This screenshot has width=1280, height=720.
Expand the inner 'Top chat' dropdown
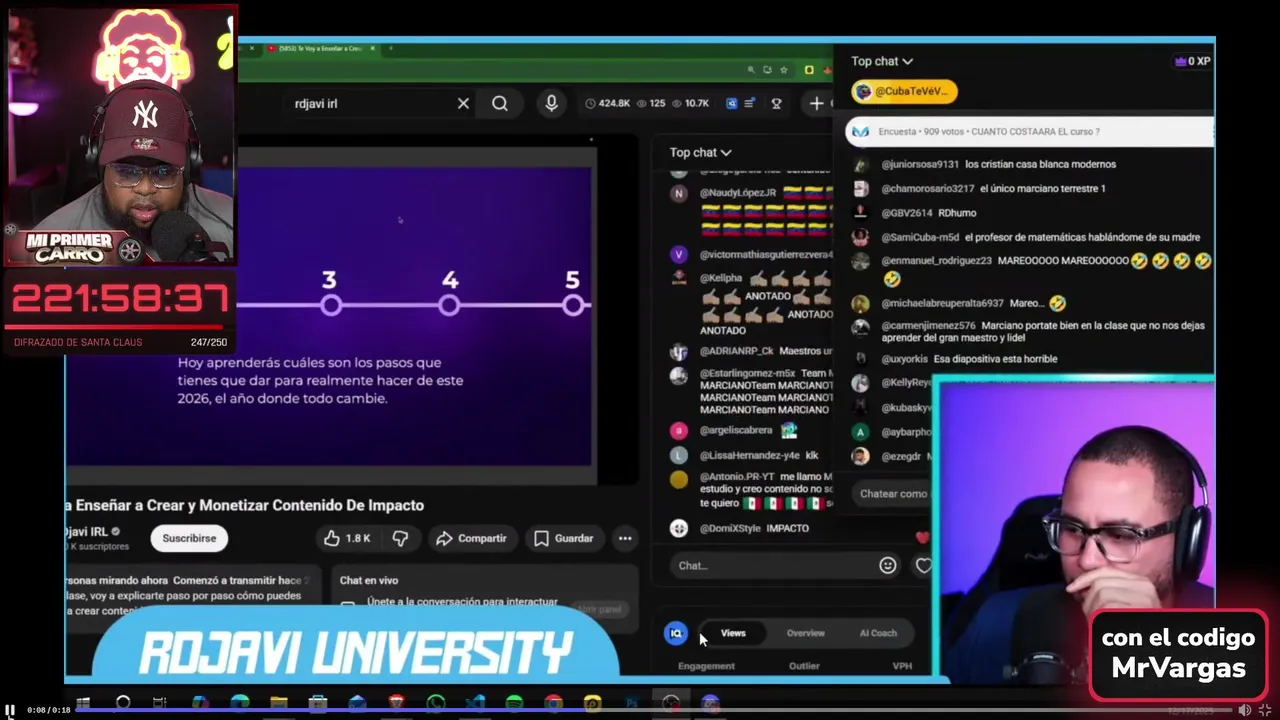pos(700,152)
